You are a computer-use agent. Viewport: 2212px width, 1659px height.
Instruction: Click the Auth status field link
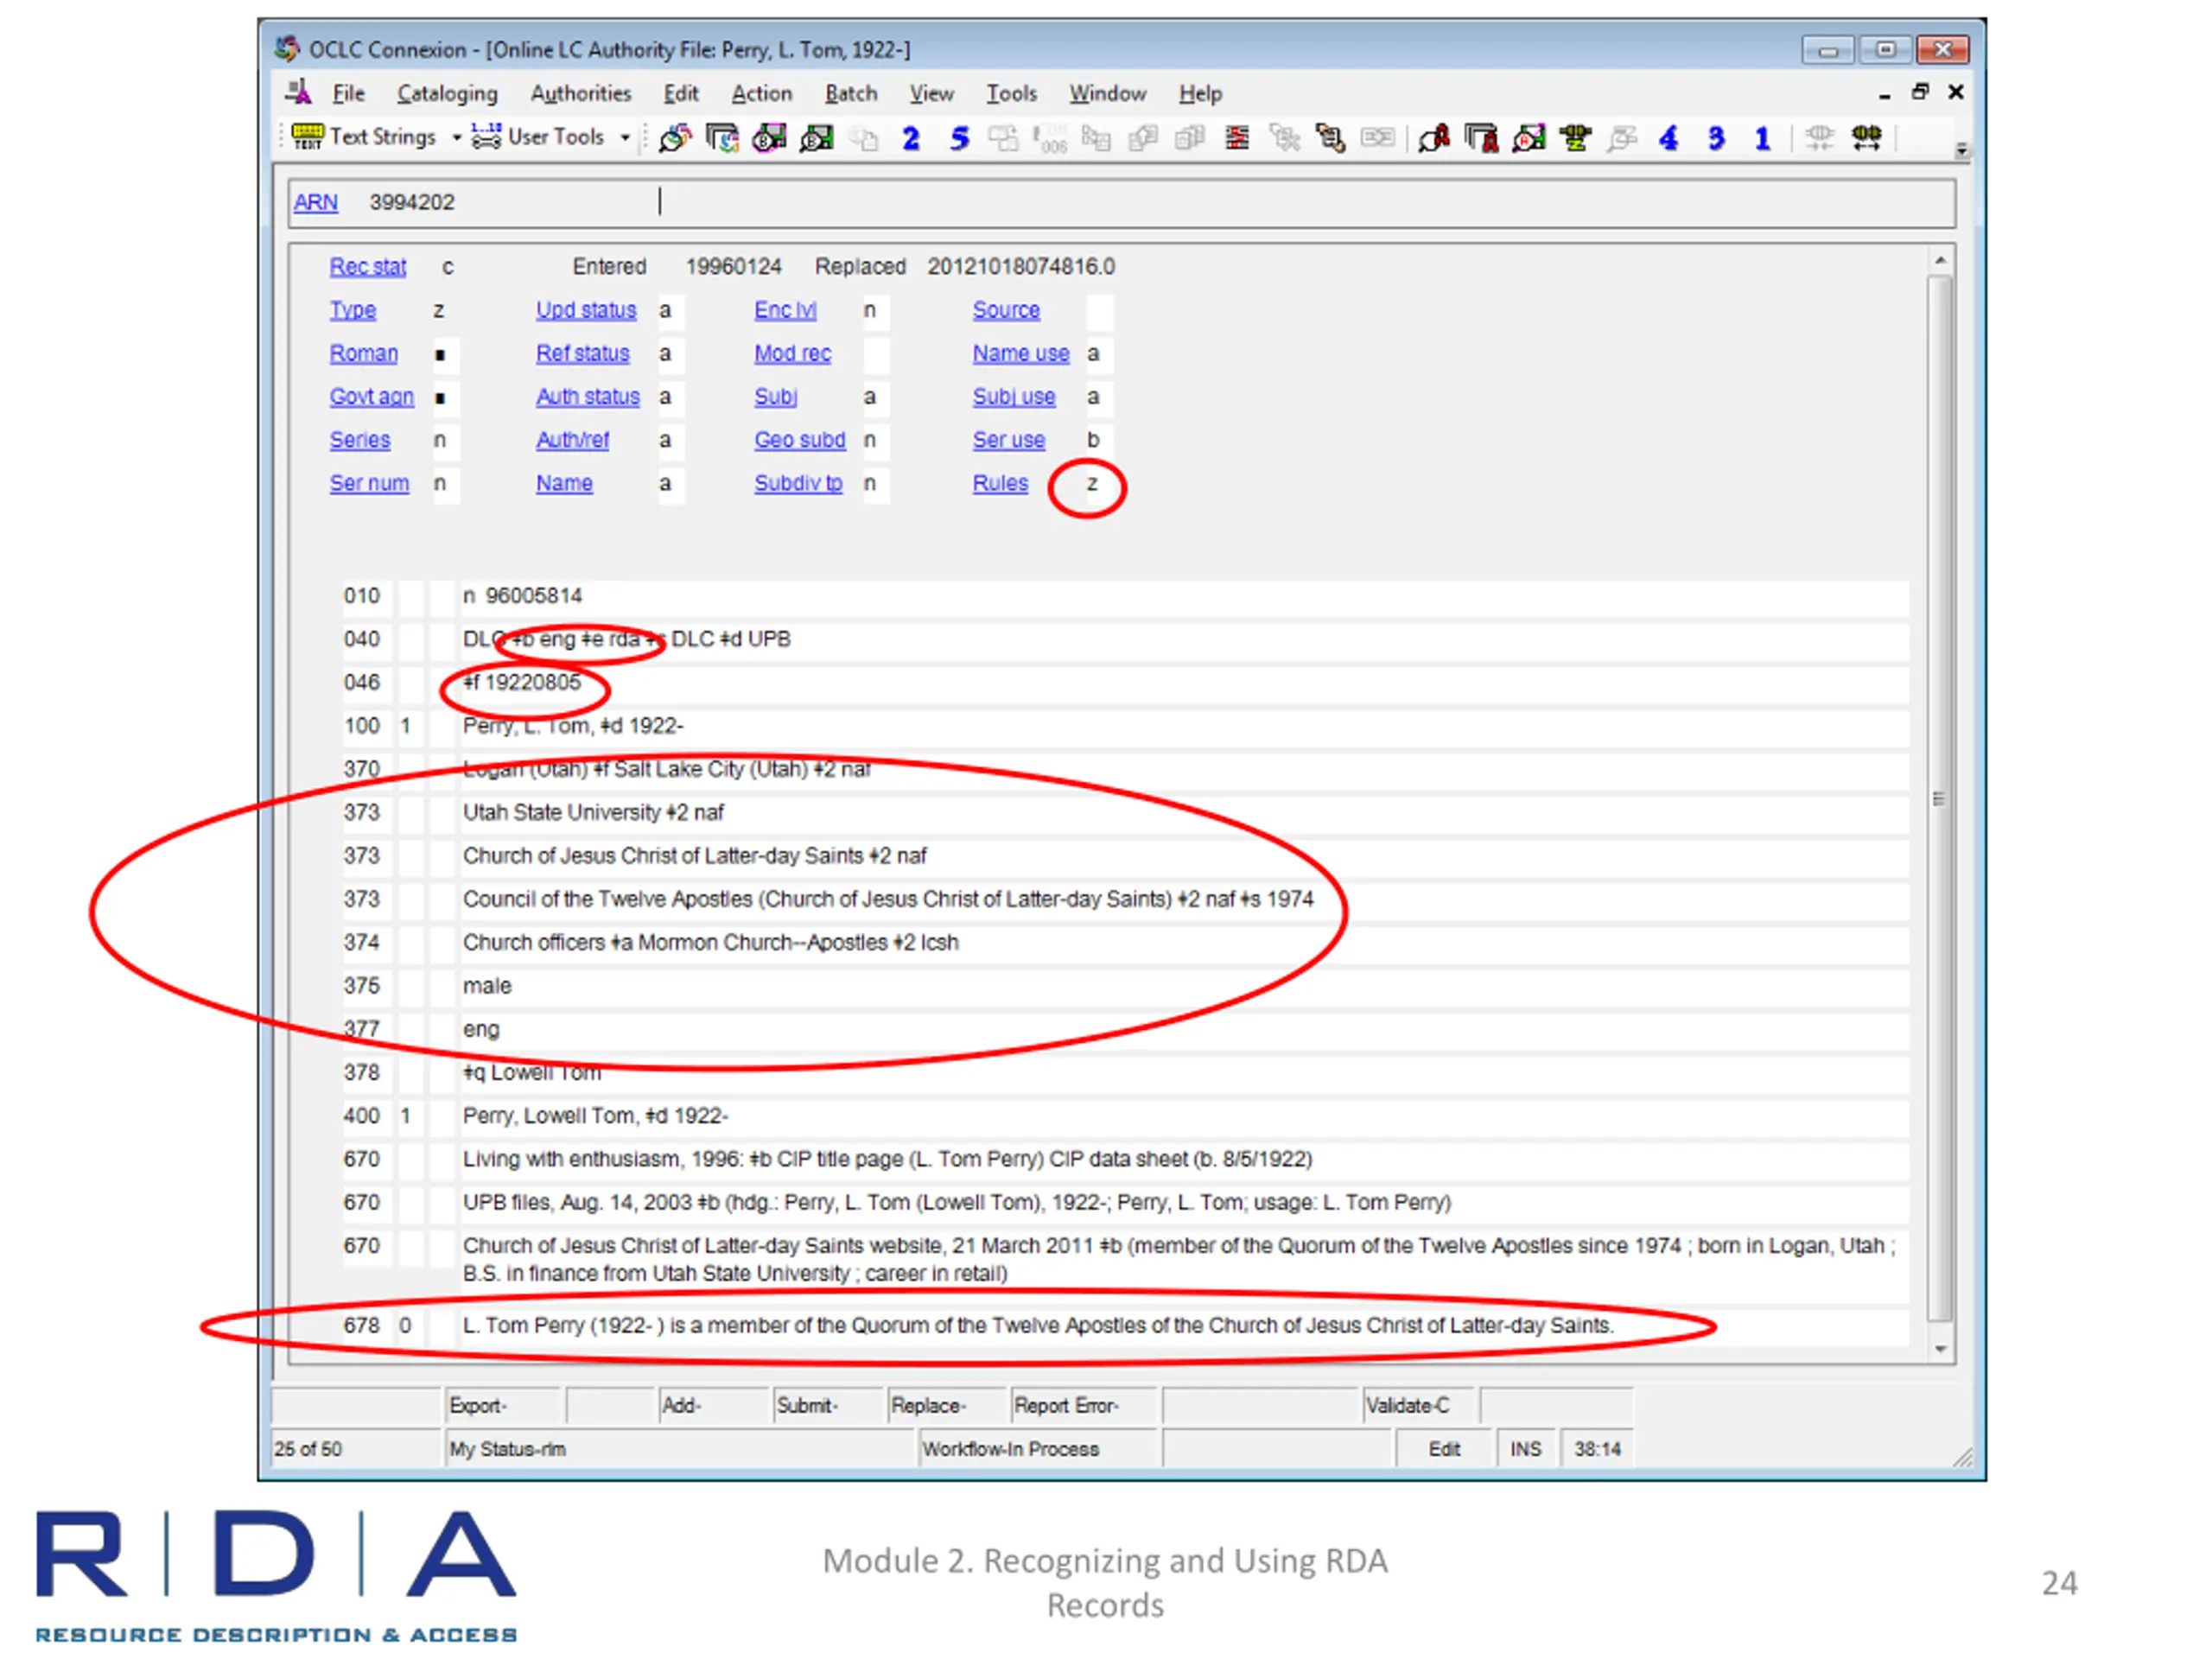pos(588,397)
